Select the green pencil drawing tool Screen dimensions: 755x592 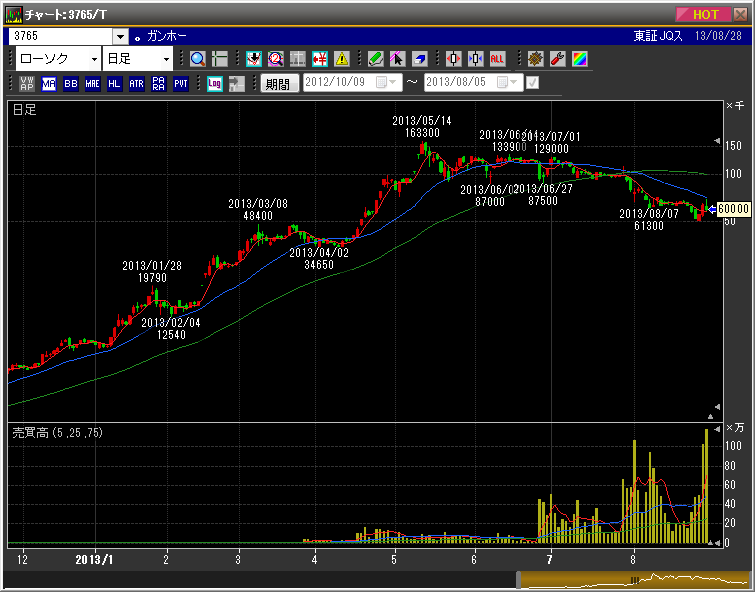pos(376,59)
